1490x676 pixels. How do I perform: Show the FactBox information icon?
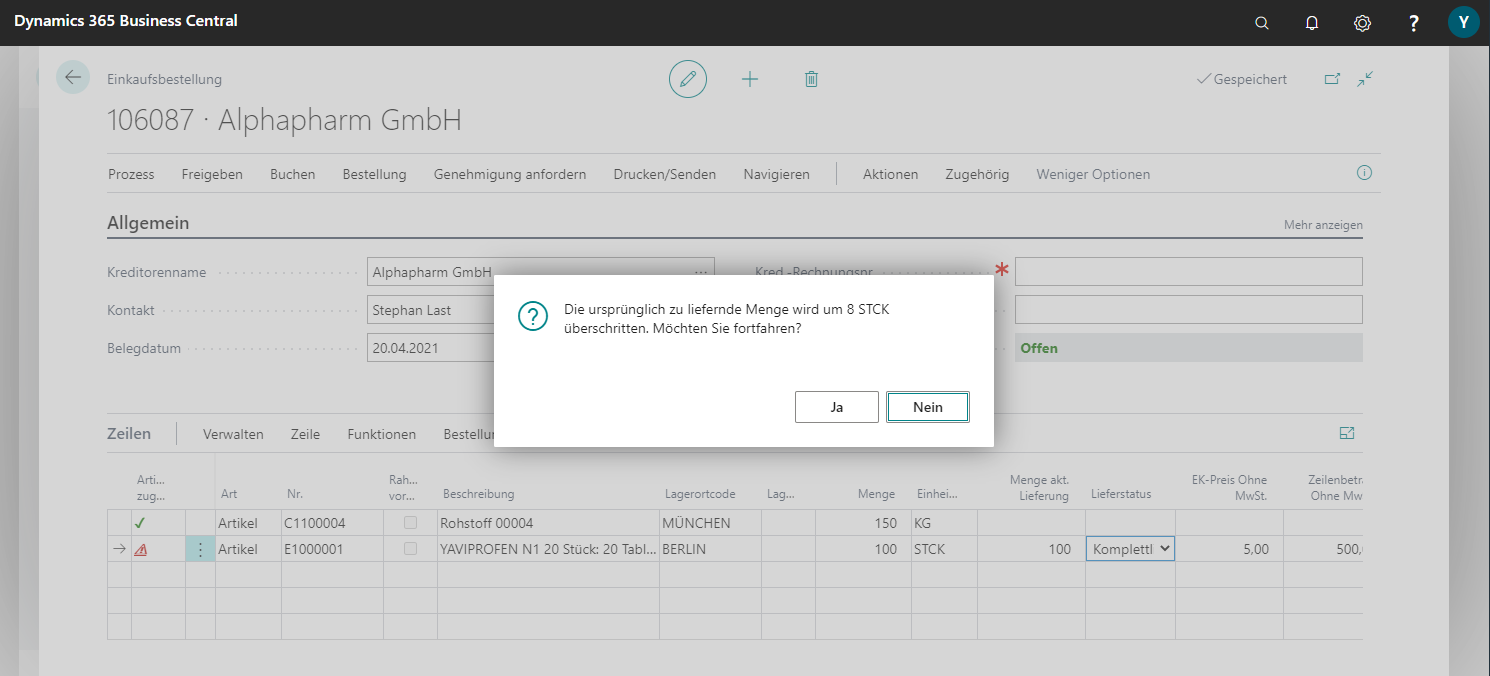pyautogui.click(x=1364, y=173)
